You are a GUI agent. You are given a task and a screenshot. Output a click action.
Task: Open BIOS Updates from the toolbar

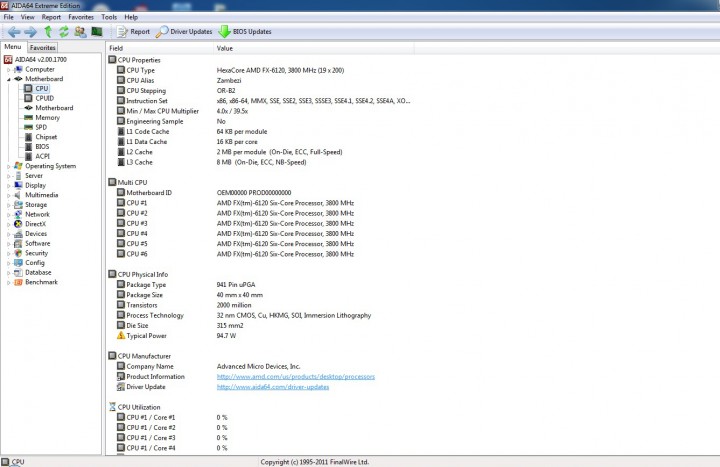coord(245,32)
